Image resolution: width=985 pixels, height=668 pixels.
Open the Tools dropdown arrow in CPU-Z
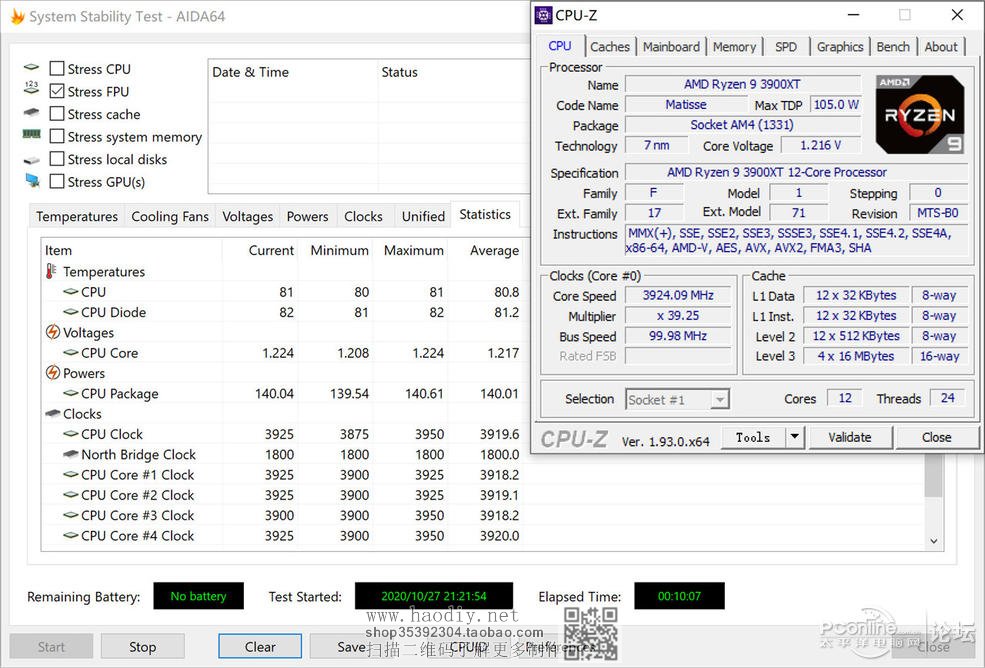tap(794, 437)
